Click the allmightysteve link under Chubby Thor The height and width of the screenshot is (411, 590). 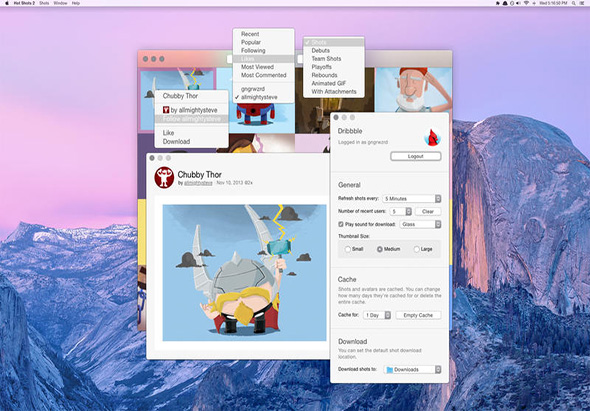(198, 183)
